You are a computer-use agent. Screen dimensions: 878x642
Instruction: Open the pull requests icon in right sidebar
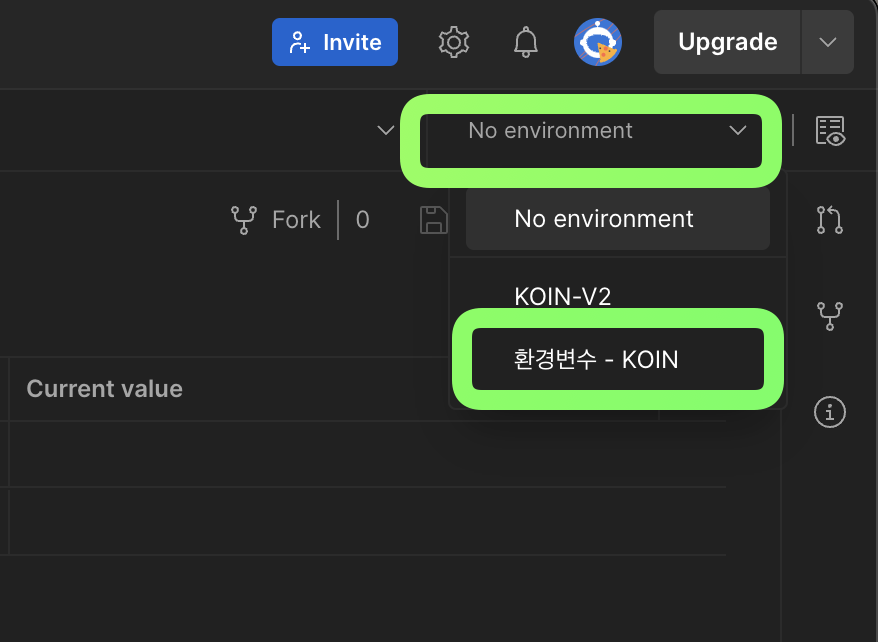[x=830, y=220]
